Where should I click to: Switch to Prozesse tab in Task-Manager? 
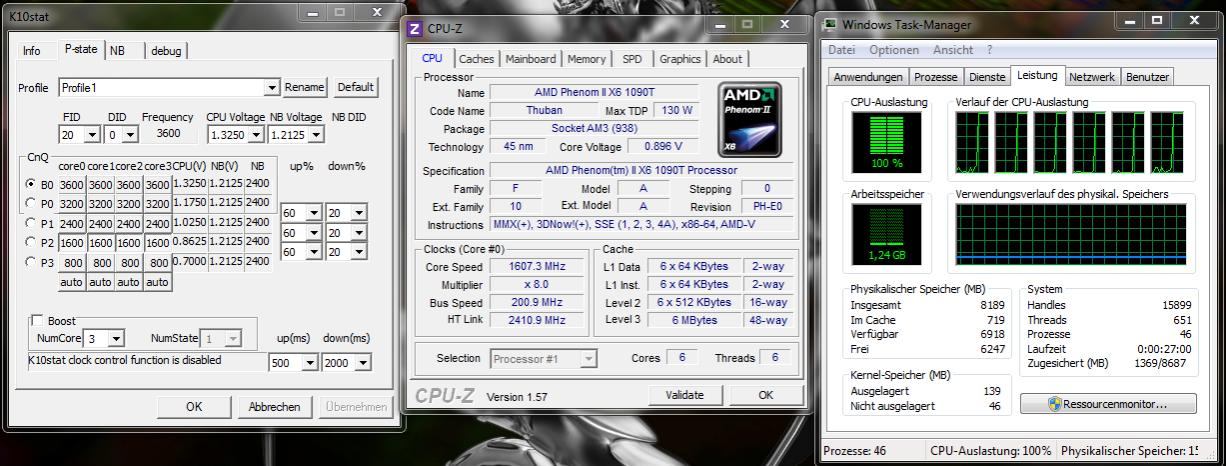(x=935, y=77)
